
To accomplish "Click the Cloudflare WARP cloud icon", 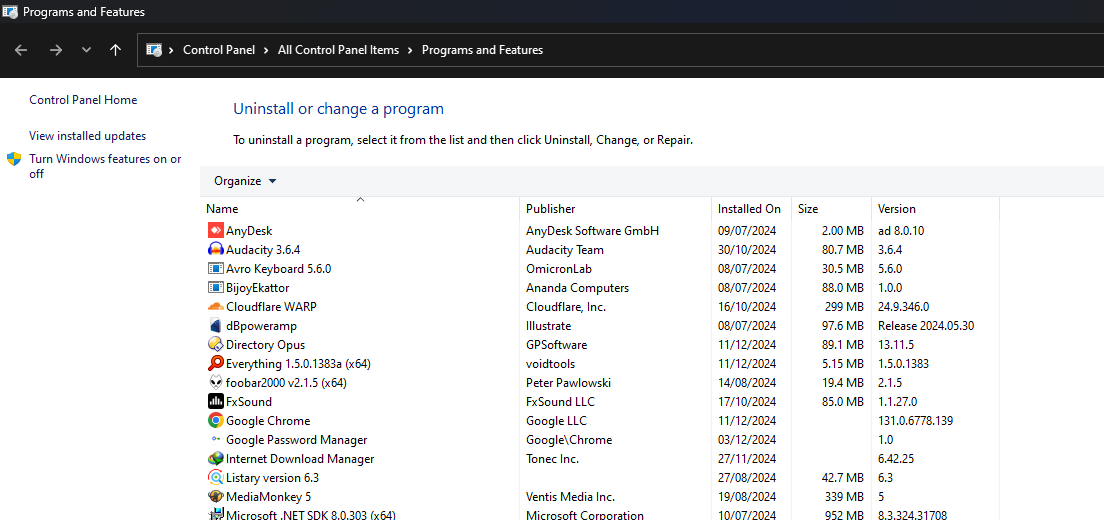I will (215, 307).
